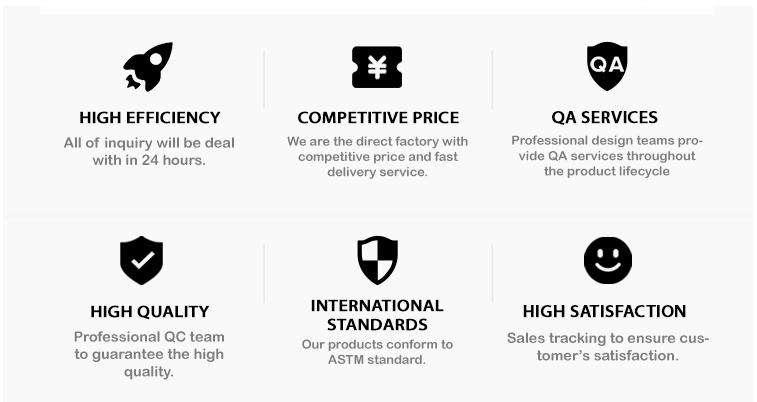Click the direct factory description text
The width and height of the screenshot is (757, 402).
378,157
